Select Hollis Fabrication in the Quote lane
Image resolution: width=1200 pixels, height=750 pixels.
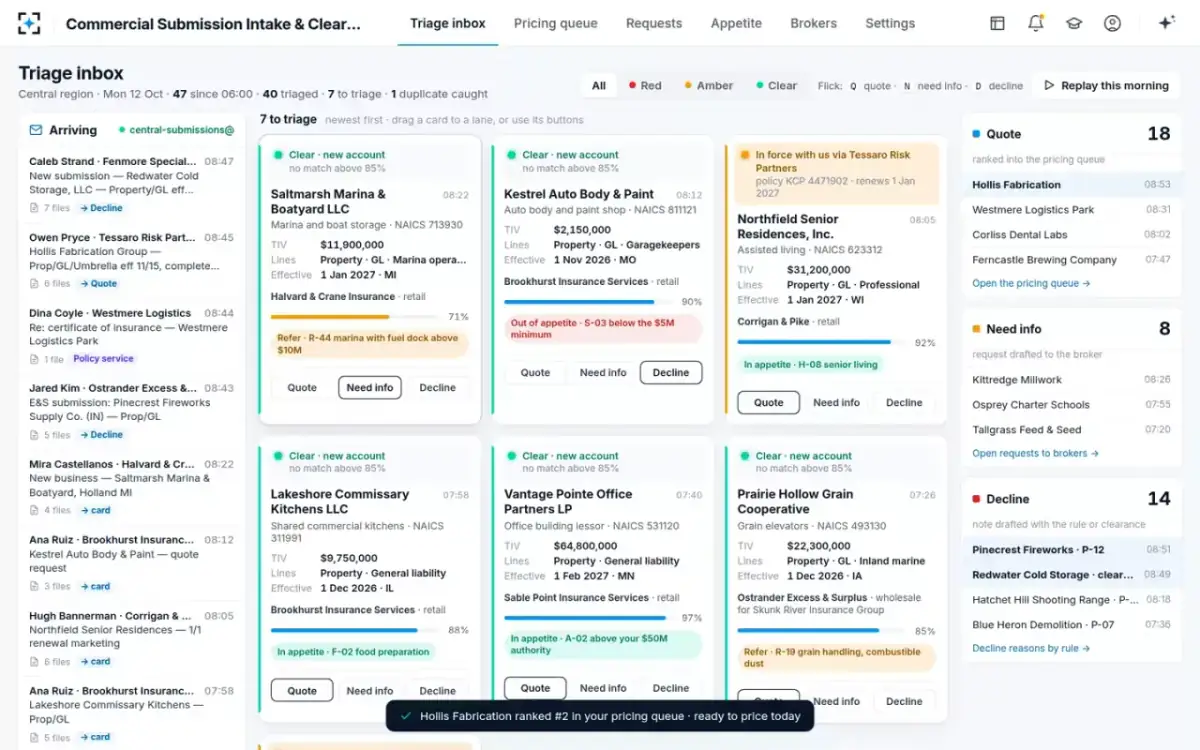coord(1071,185)
